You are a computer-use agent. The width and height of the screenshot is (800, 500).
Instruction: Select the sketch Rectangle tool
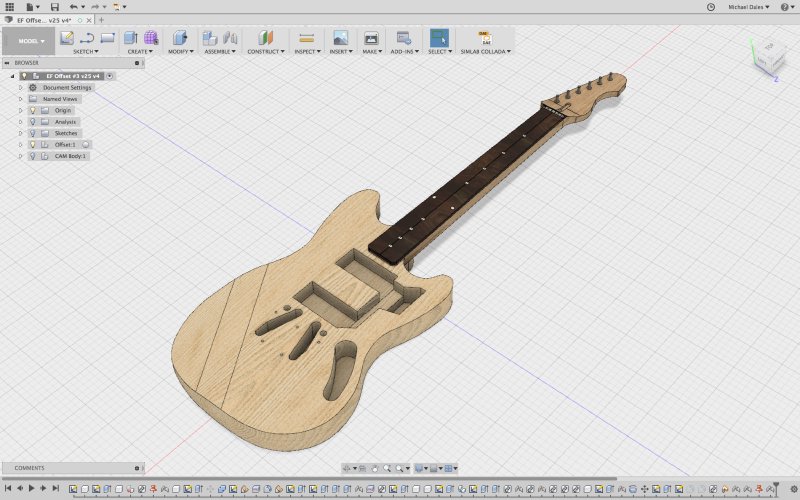[107, 38]
